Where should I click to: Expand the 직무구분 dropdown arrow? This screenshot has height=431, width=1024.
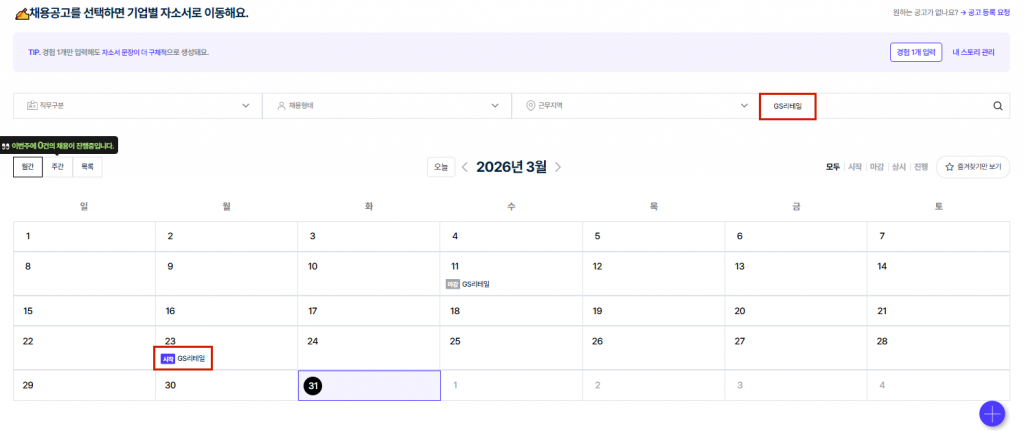(x=246, y=106)
